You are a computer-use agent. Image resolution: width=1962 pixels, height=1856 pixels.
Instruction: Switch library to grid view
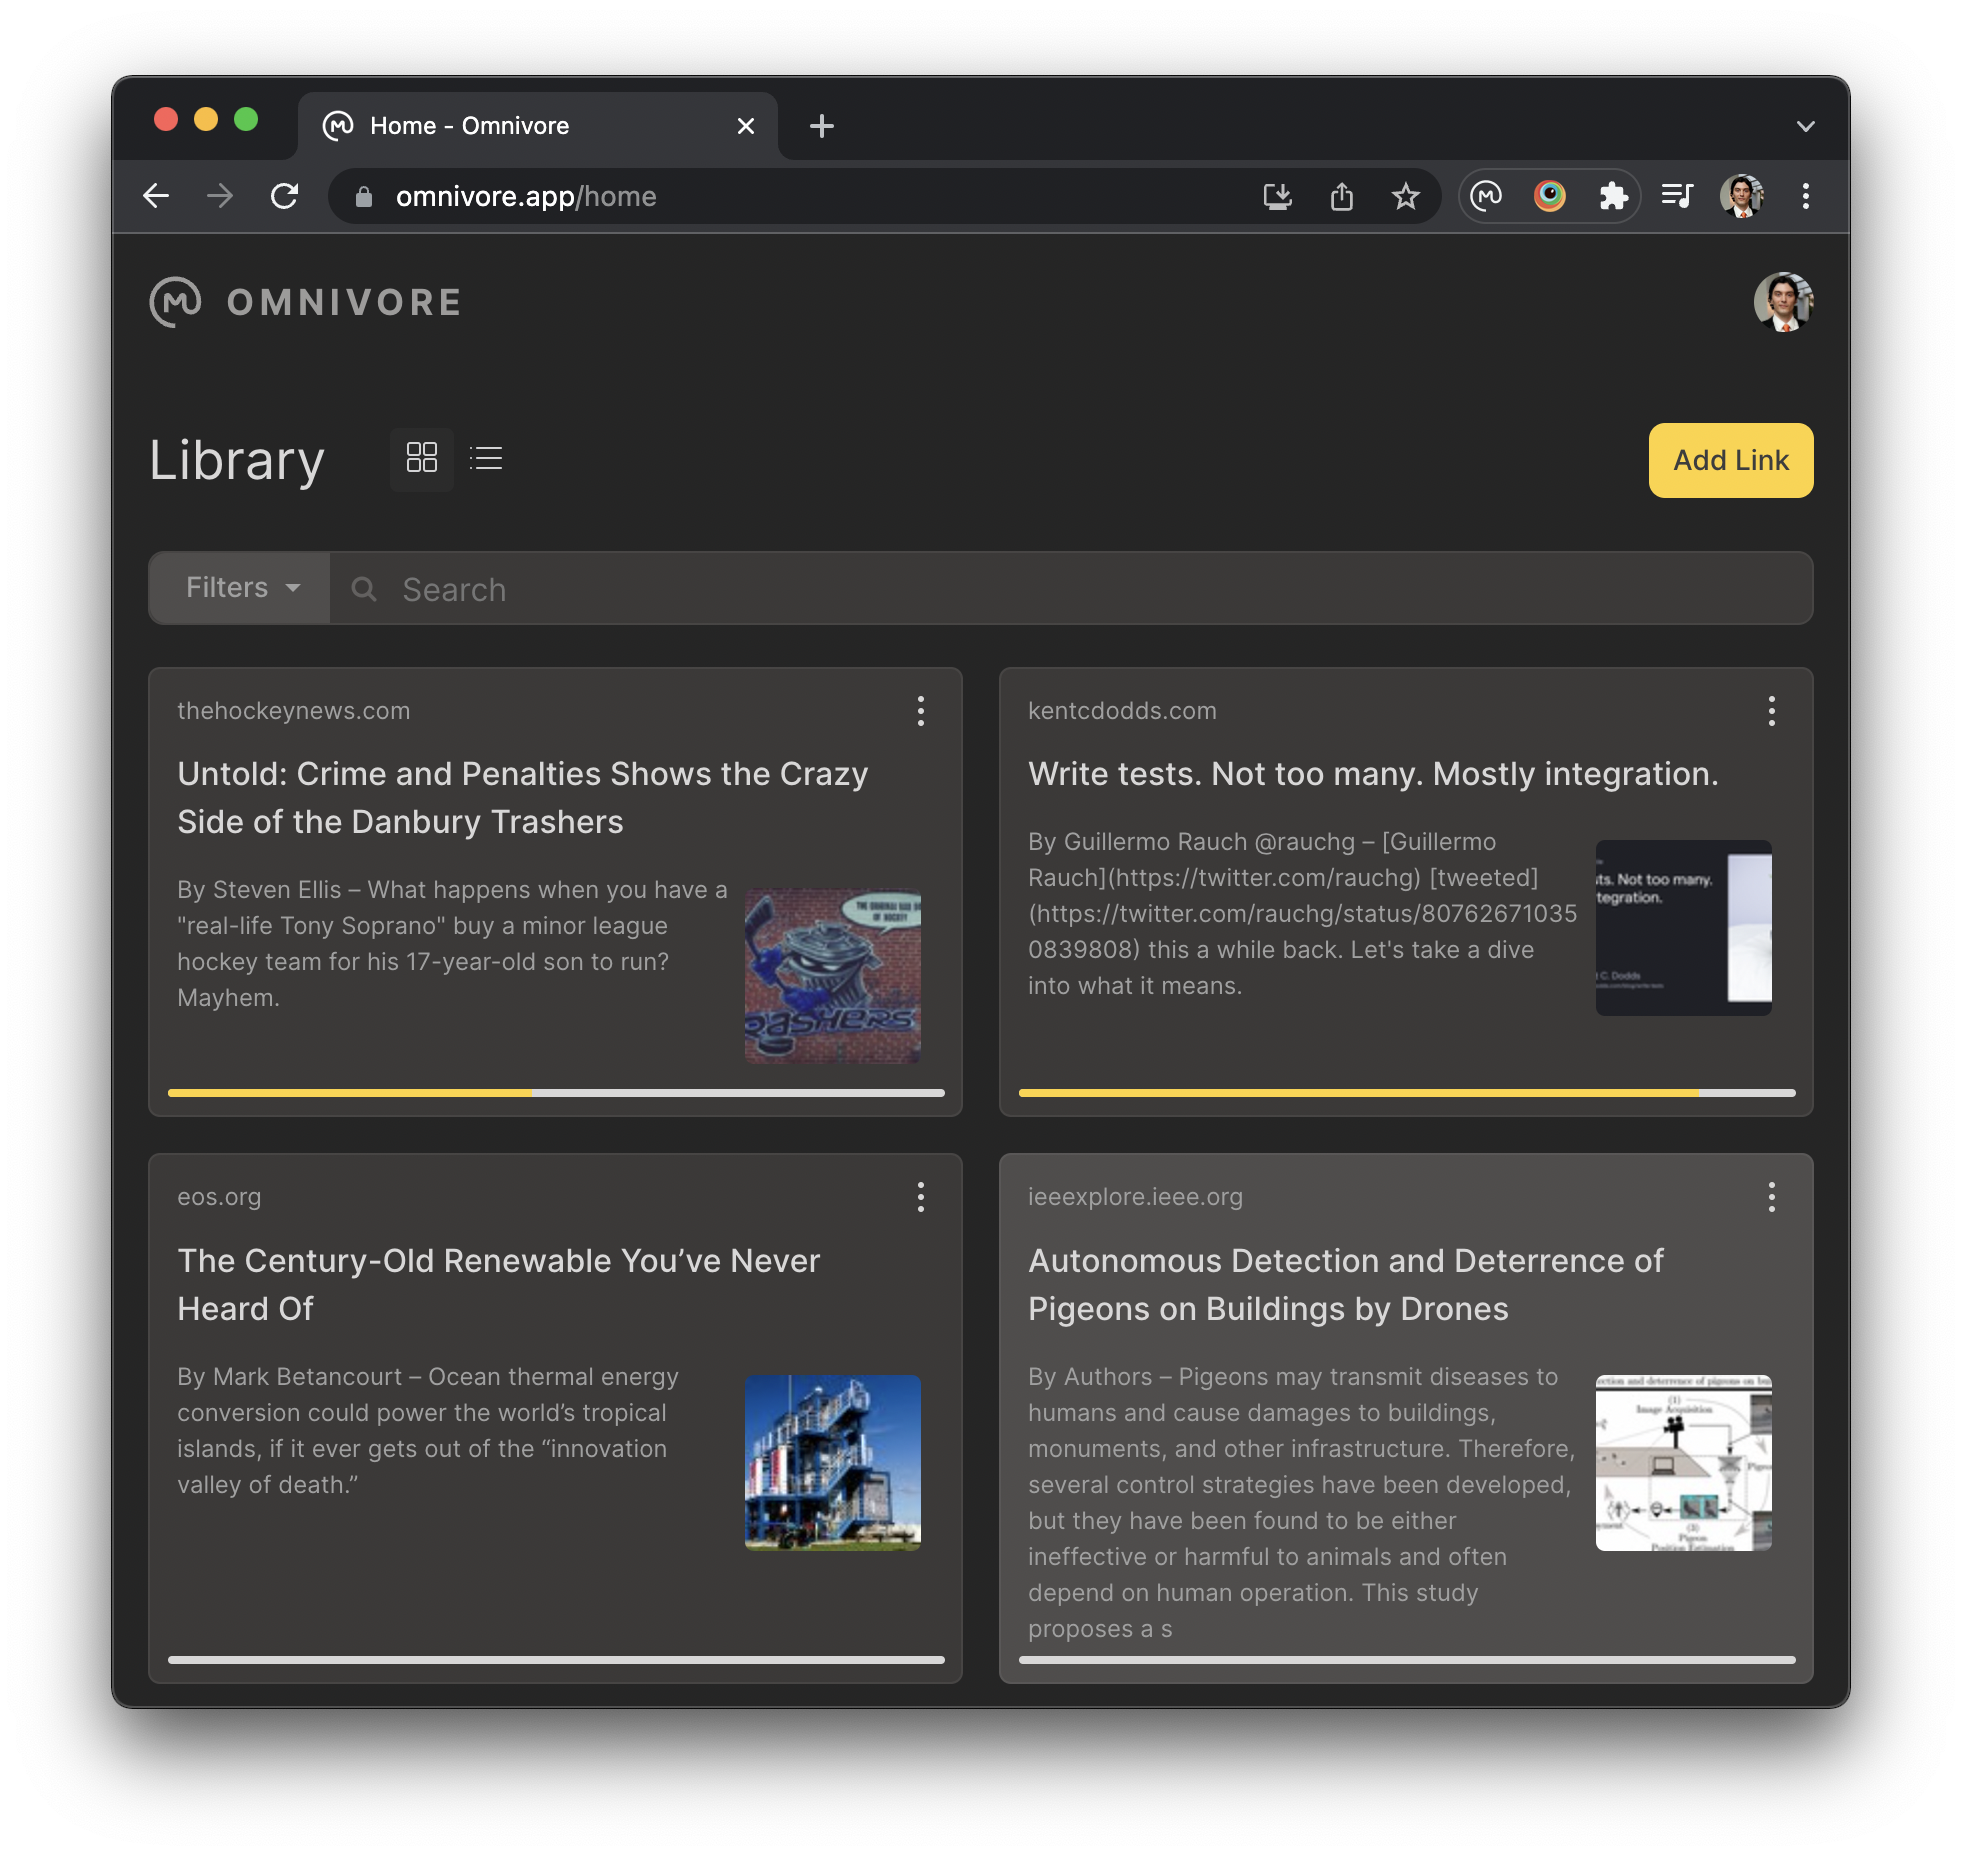click(x=421, y=459)
